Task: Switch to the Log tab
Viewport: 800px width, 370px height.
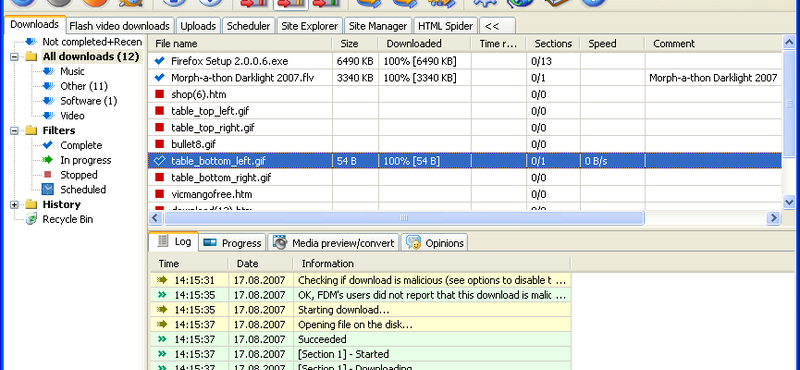Action: pos(174,242)
